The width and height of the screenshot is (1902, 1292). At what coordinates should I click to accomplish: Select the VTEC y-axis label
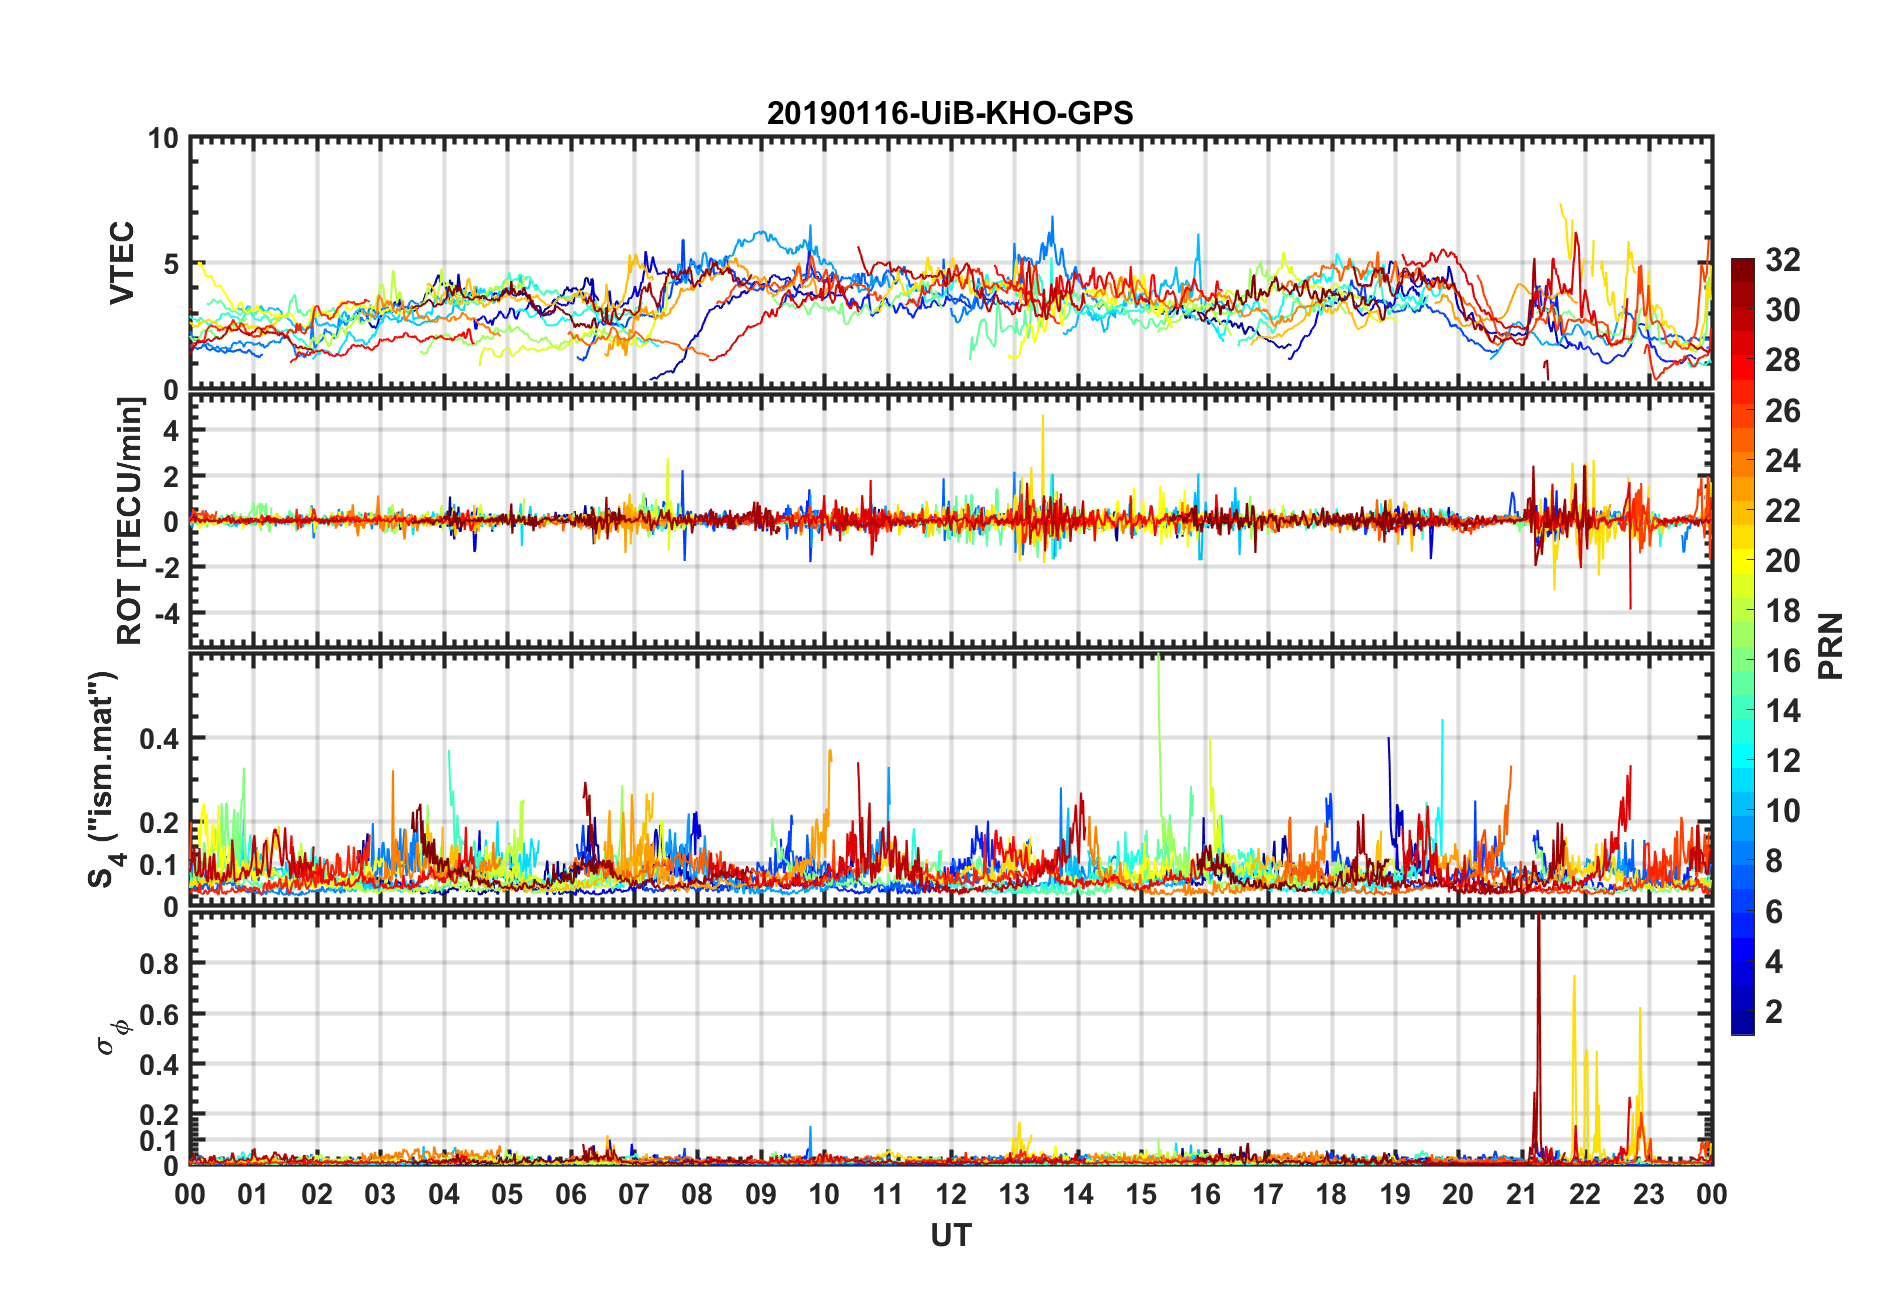coord(122,263)
